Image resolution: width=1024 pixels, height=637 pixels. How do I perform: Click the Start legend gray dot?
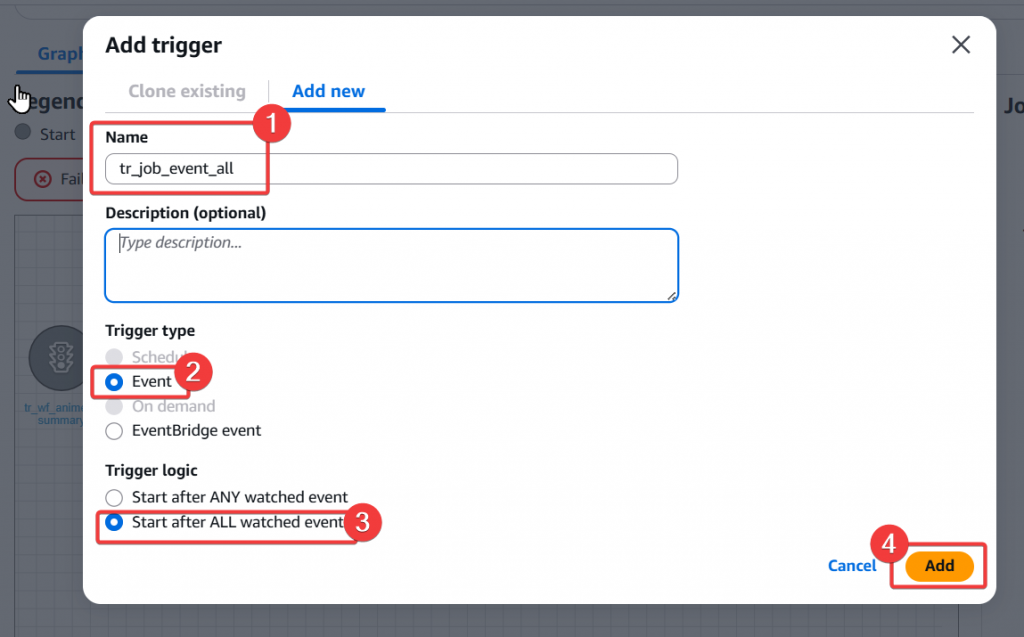pyautogui.click(x=23, y=132)
